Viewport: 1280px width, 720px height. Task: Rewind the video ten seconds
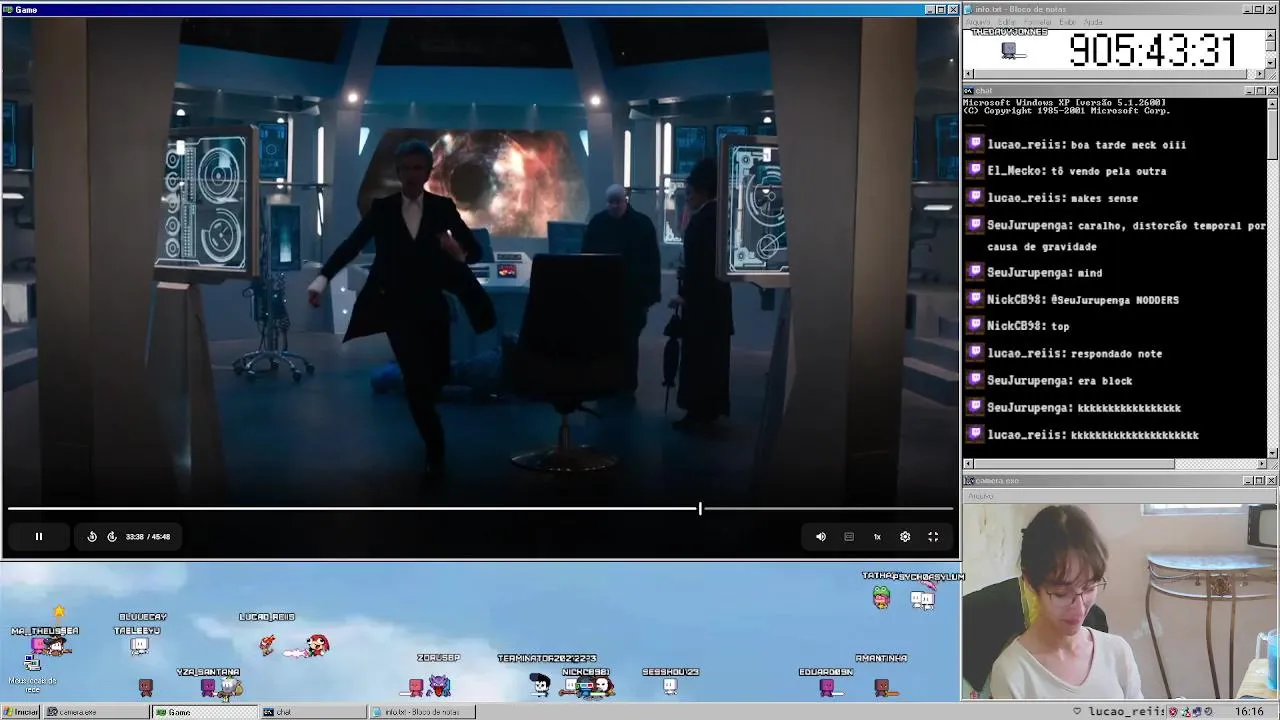tap(92, 537)
